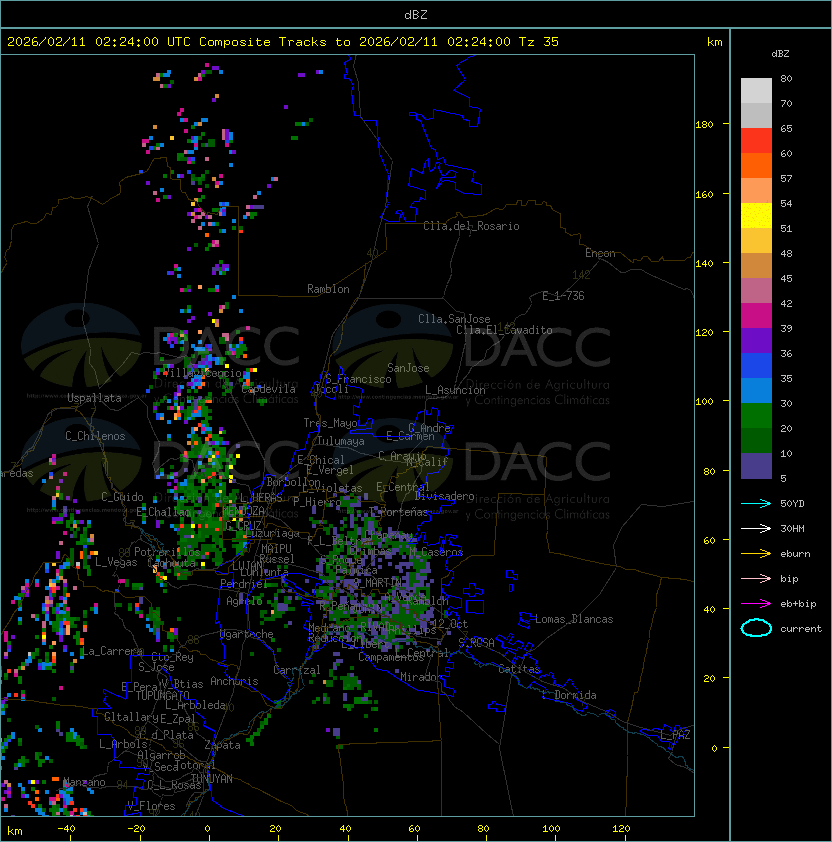Click the 180 km tick on the vertical axis
832x842 pixels.
pos(704,125)
